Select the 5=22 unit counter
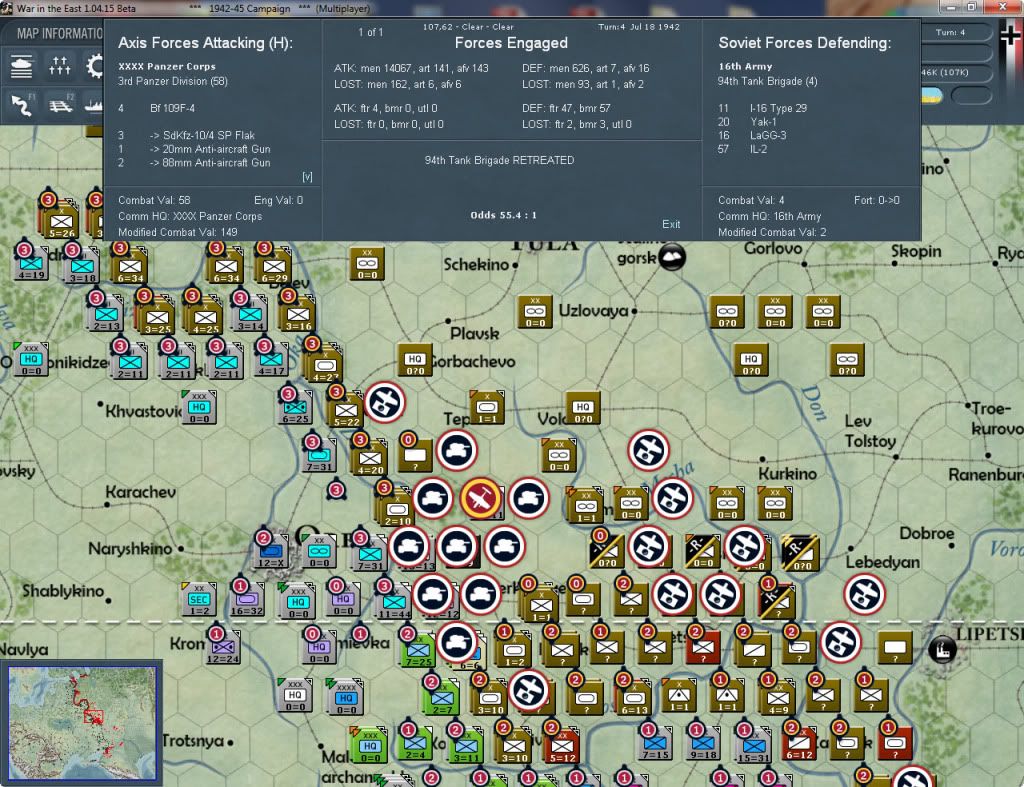 pyautogui.click(x=347, y=412)
